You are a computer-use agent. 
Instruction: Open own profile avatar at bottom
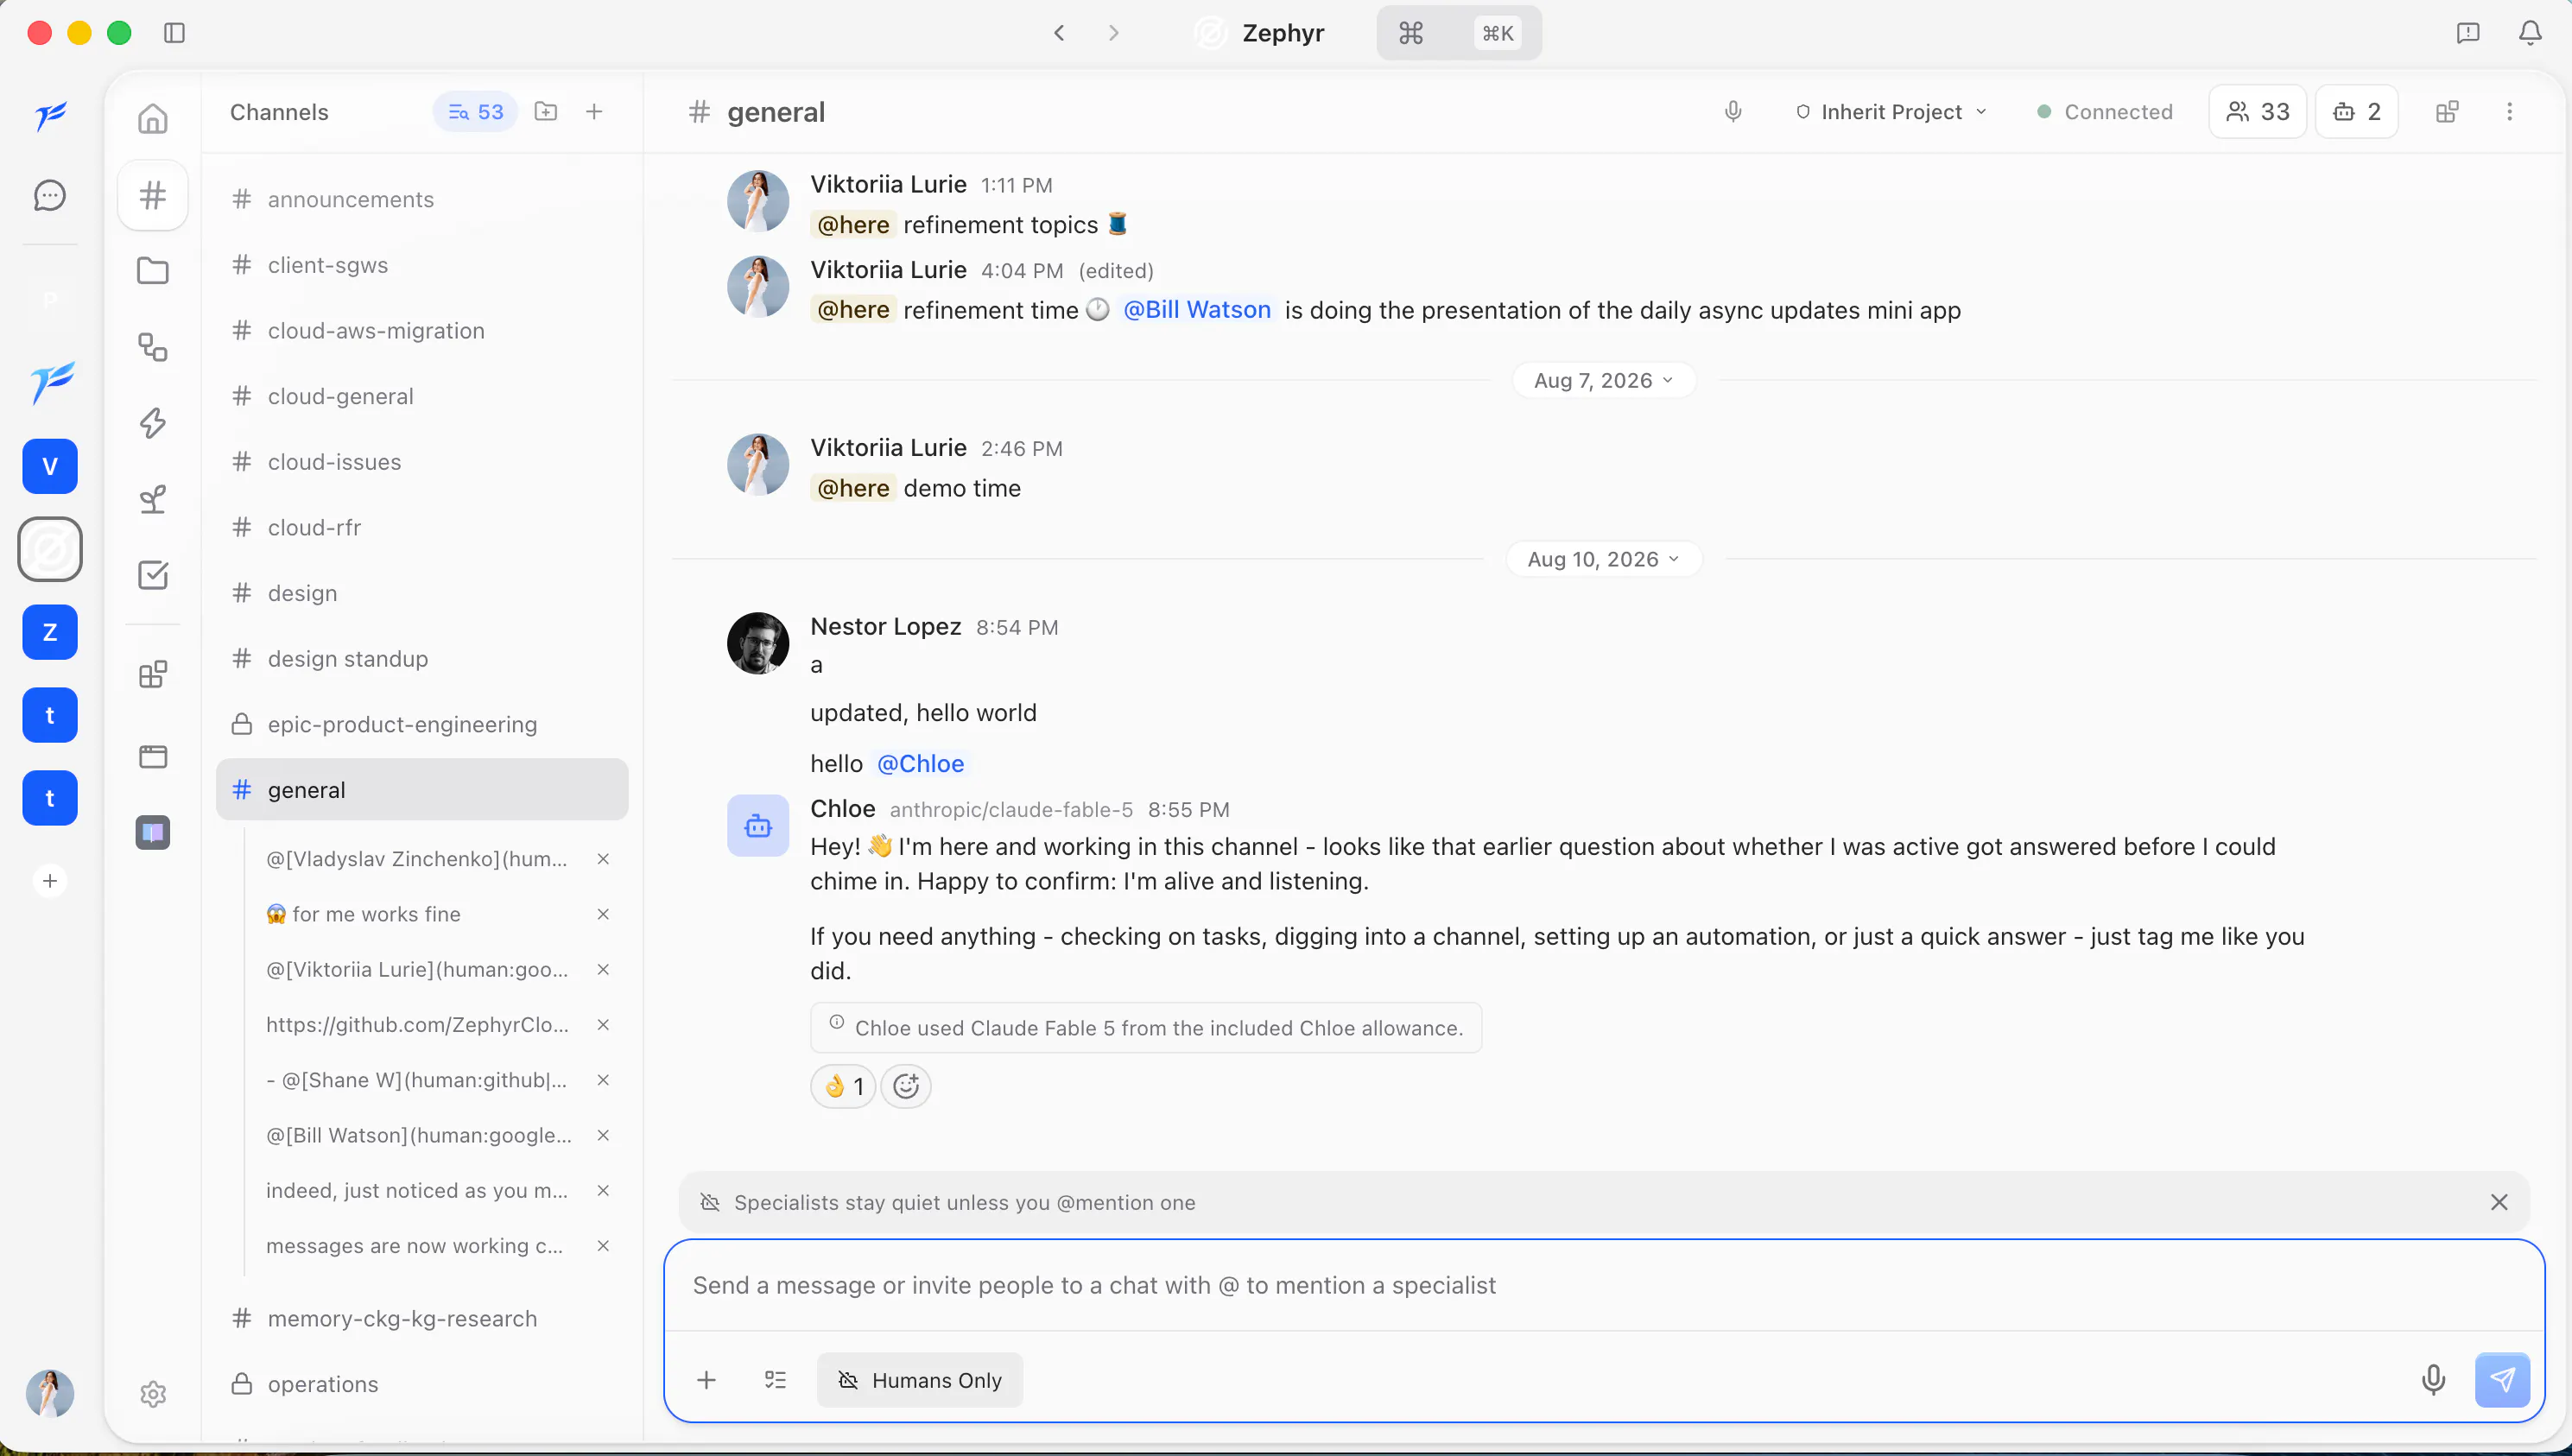tap(50, 1393)
